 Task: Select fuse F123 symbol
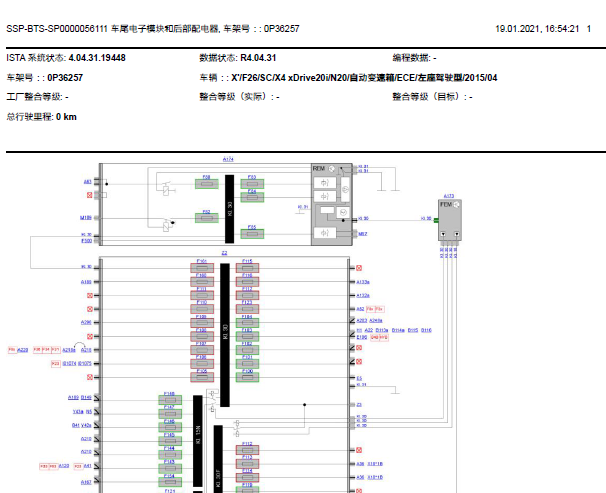247,309
